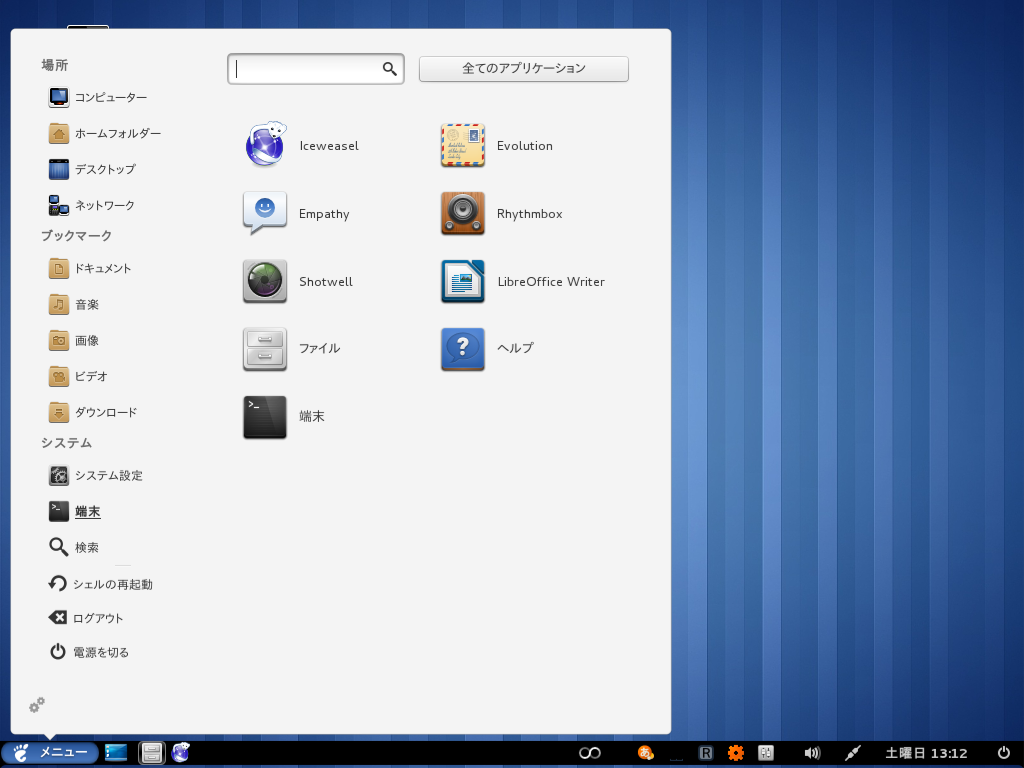The image size is (1024, 768).
Task: Click the power icon in panel
Action: coord(1004,752)
